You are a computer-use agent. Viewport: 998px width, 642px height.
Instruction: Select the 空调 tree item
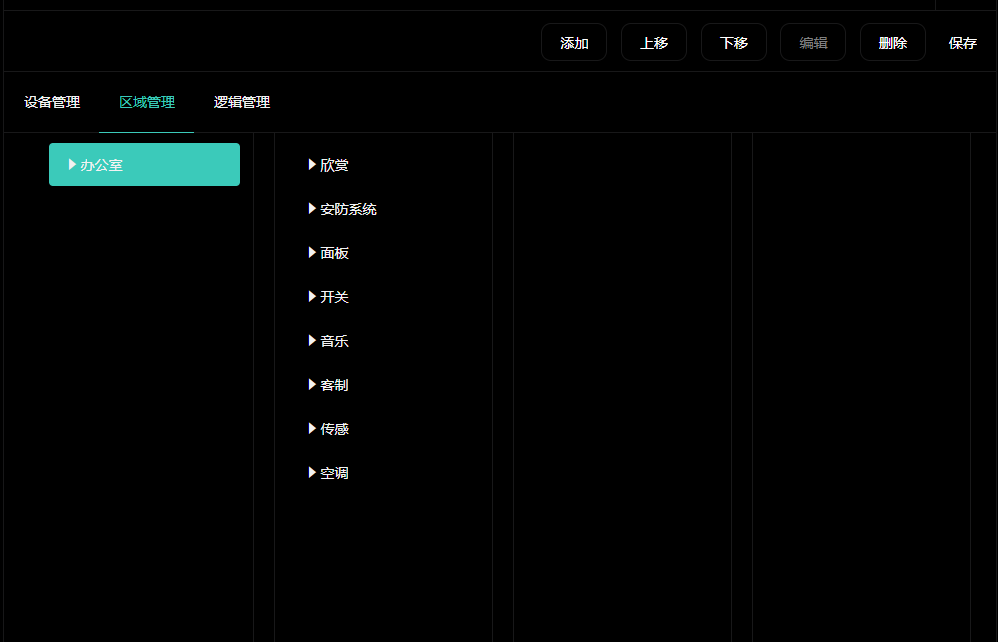pos(334,473)
